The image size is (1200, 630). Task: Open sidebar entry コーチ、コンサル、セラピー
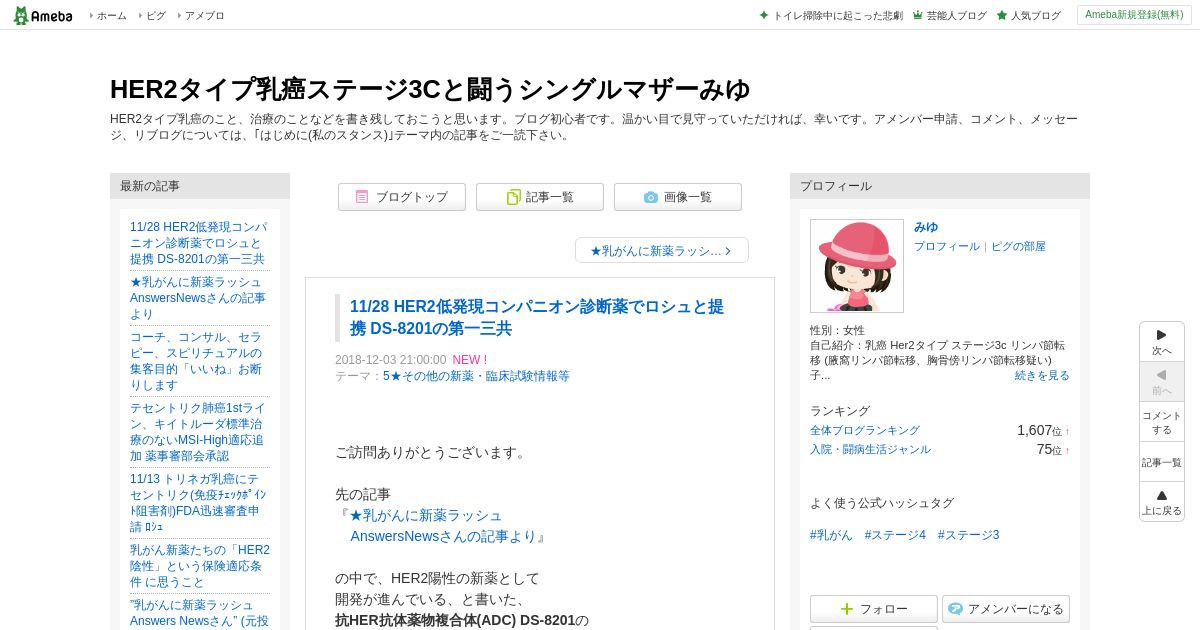[196, 361]
